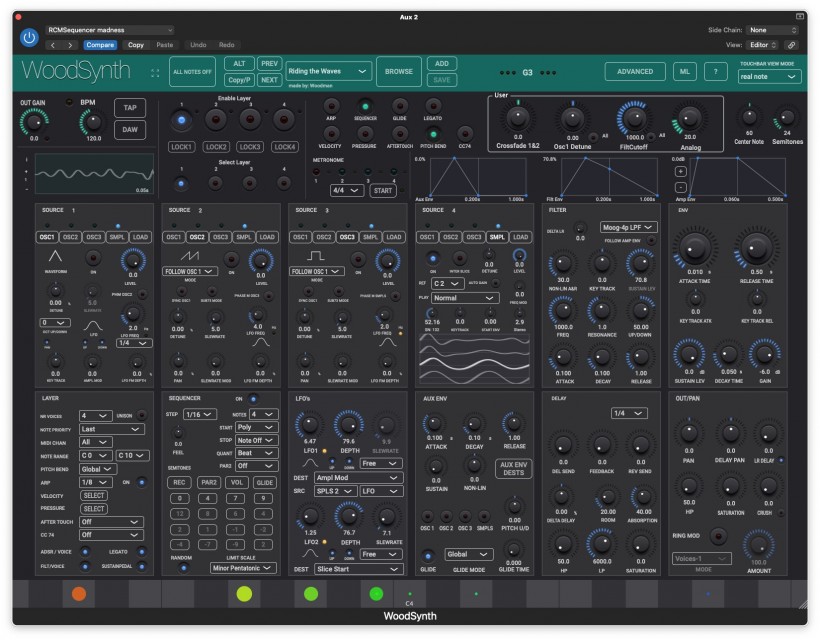Click the question mark help button
Image resolution: width=820 pixels, height=640 pixels.
tap(715, 71)
